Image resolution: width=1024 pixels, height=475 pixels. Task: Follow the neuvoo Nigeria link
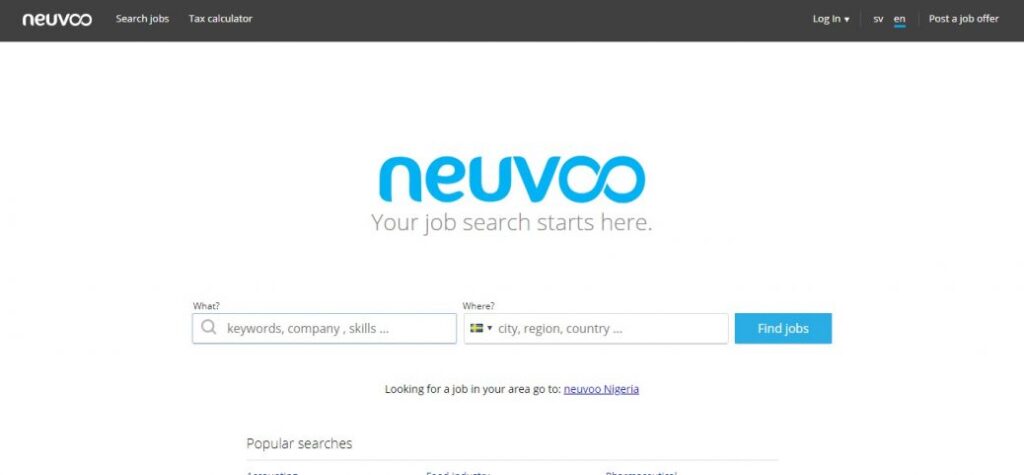[x=601, y=389]
